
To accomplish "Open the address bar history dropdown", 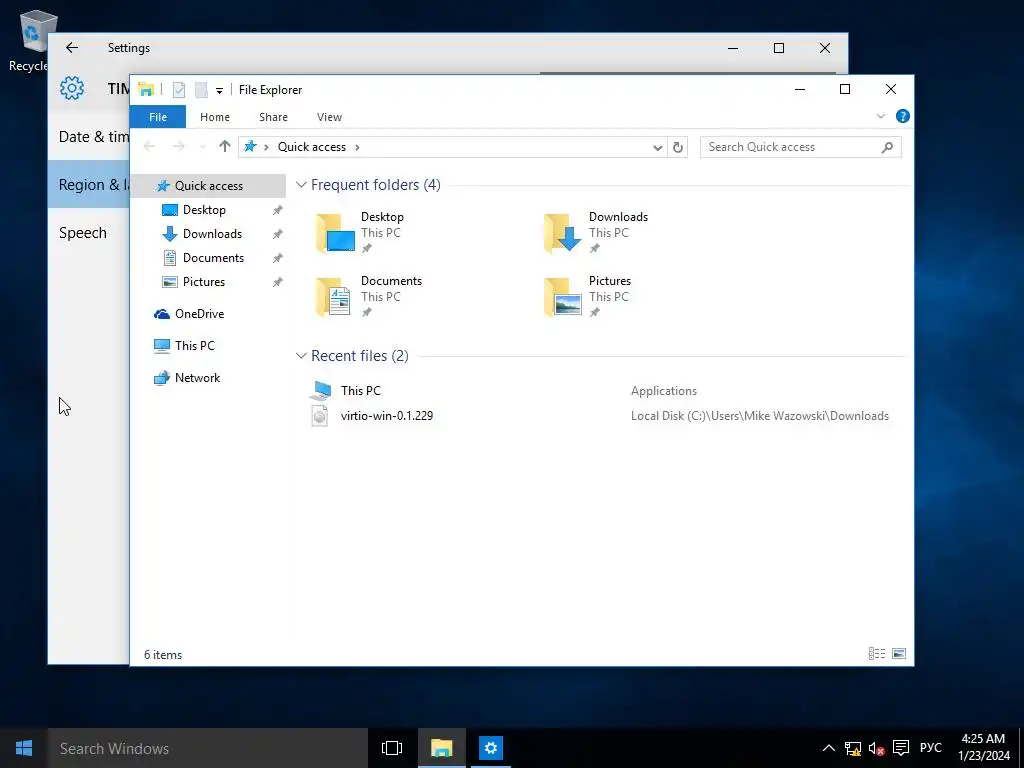I will 658,148.
